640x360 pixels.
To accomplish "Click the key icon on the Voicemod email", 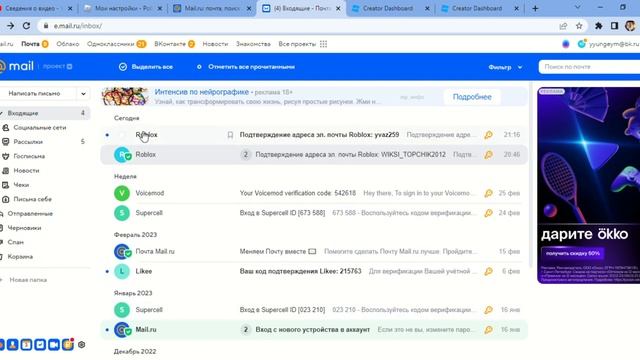I will 488,193.
